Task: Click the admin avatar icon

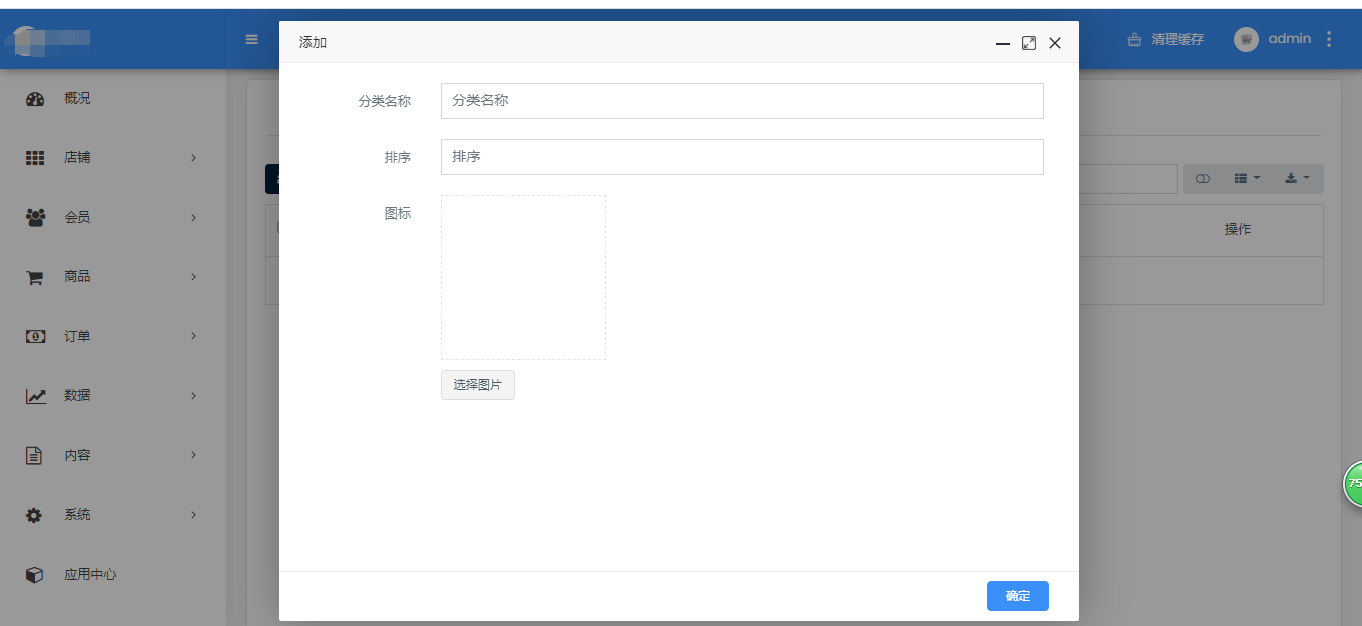Action: 1246,39
